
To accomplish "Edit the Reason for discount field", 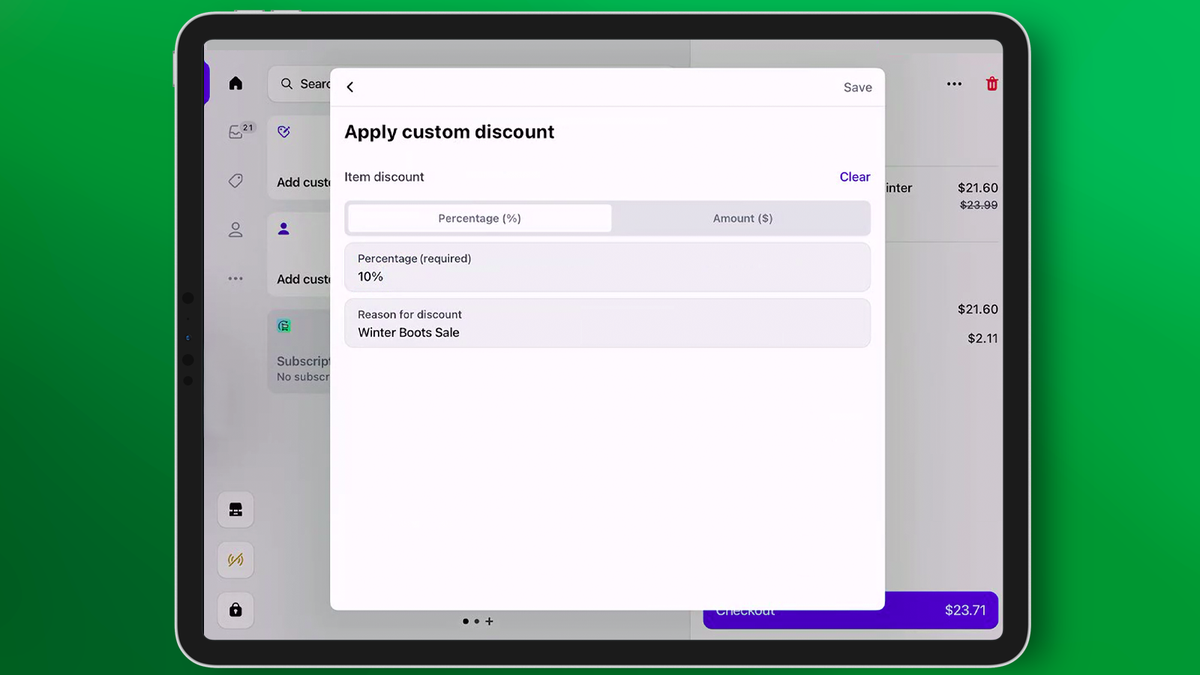I will tap(607, 324).
